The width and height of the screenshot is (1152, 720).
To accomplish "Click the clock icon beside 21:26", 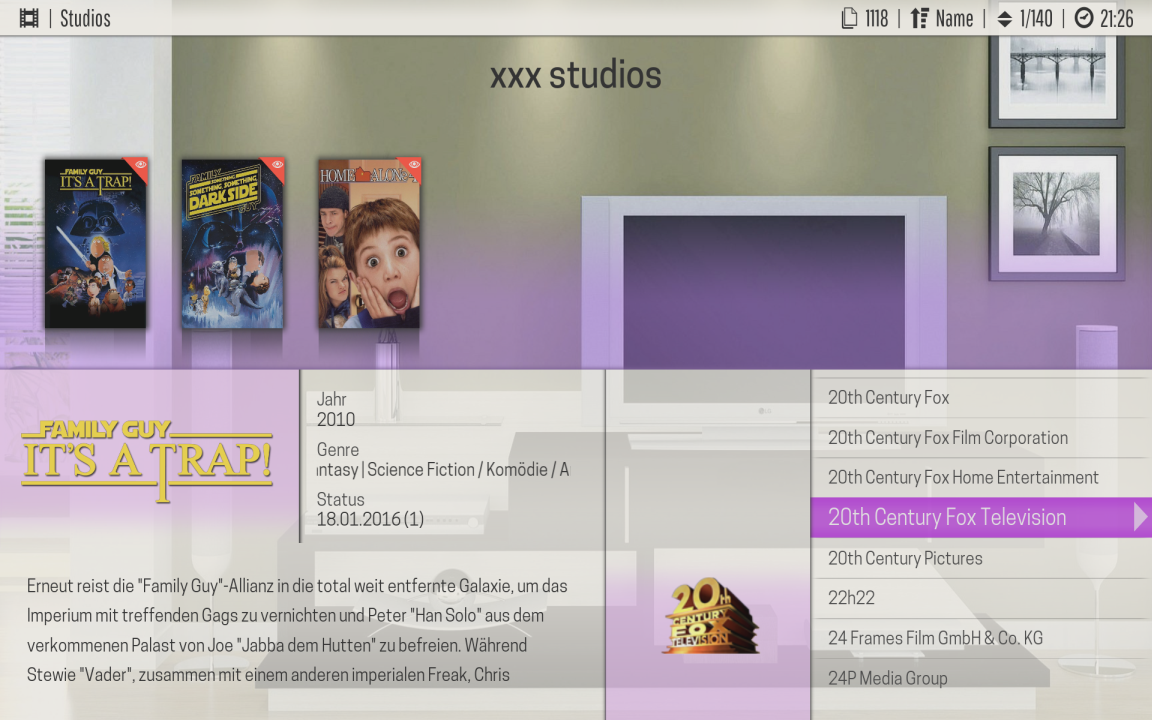I will [1084, 18].
